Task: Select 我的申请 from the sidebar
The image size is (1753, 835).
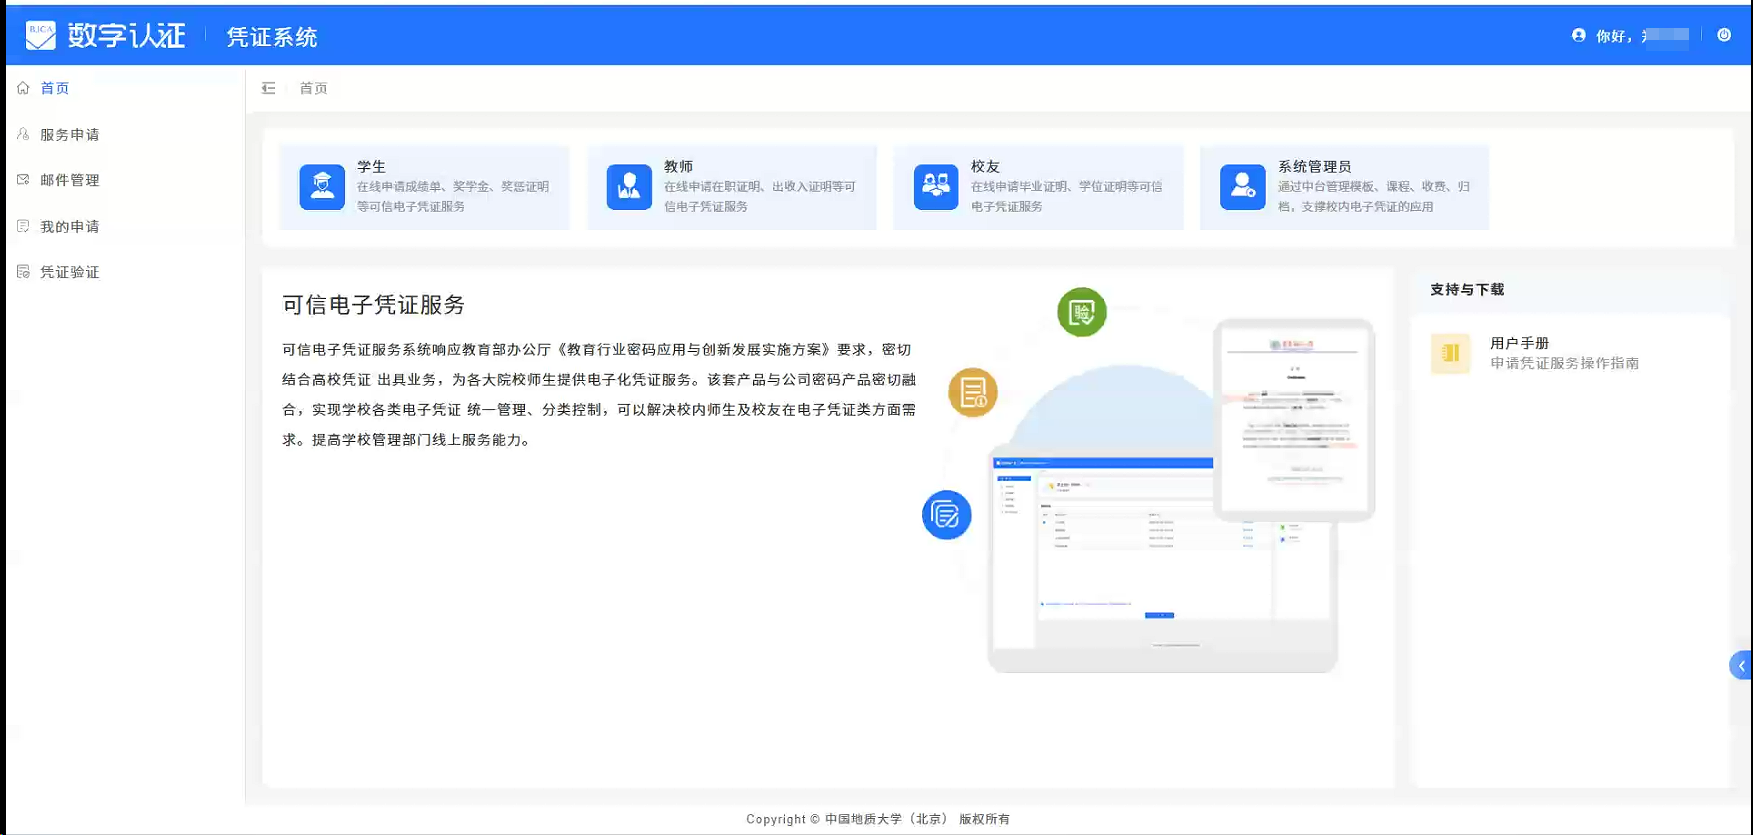Action: 69,227
